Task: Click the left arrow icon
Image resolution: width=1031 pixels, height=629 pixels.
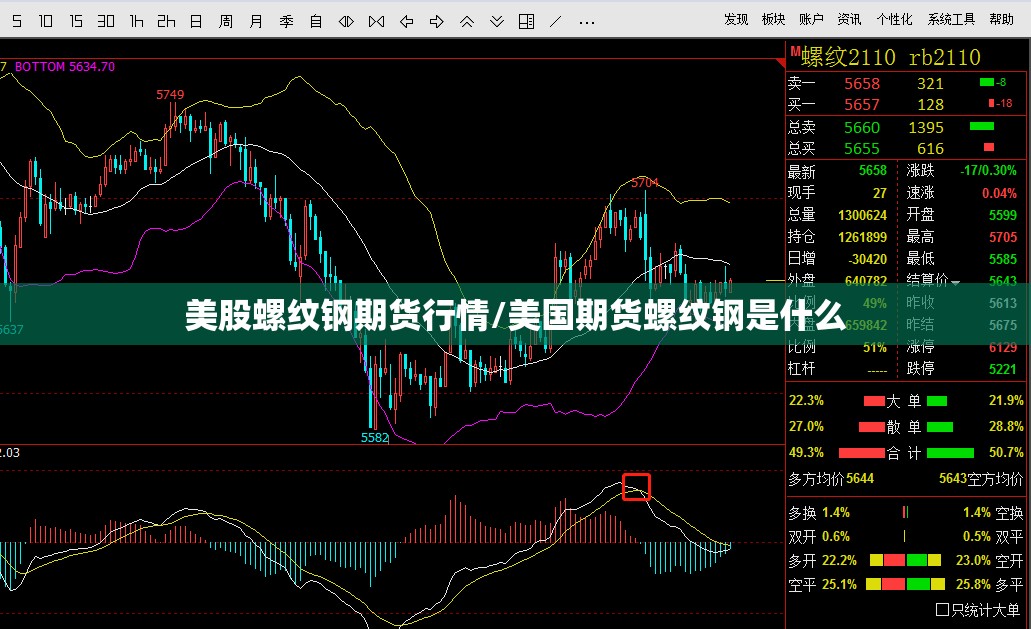Action: (x=406, y=22)
